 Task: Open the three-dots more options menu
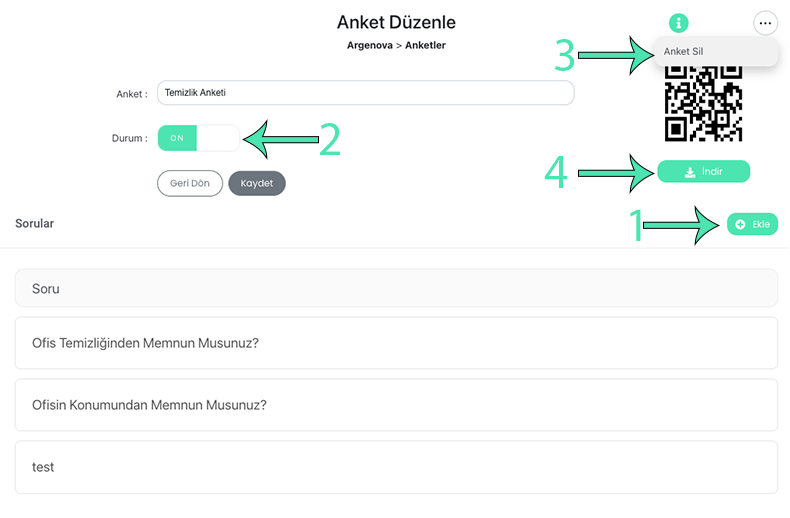pyautogui.click(x=765, y=23)
